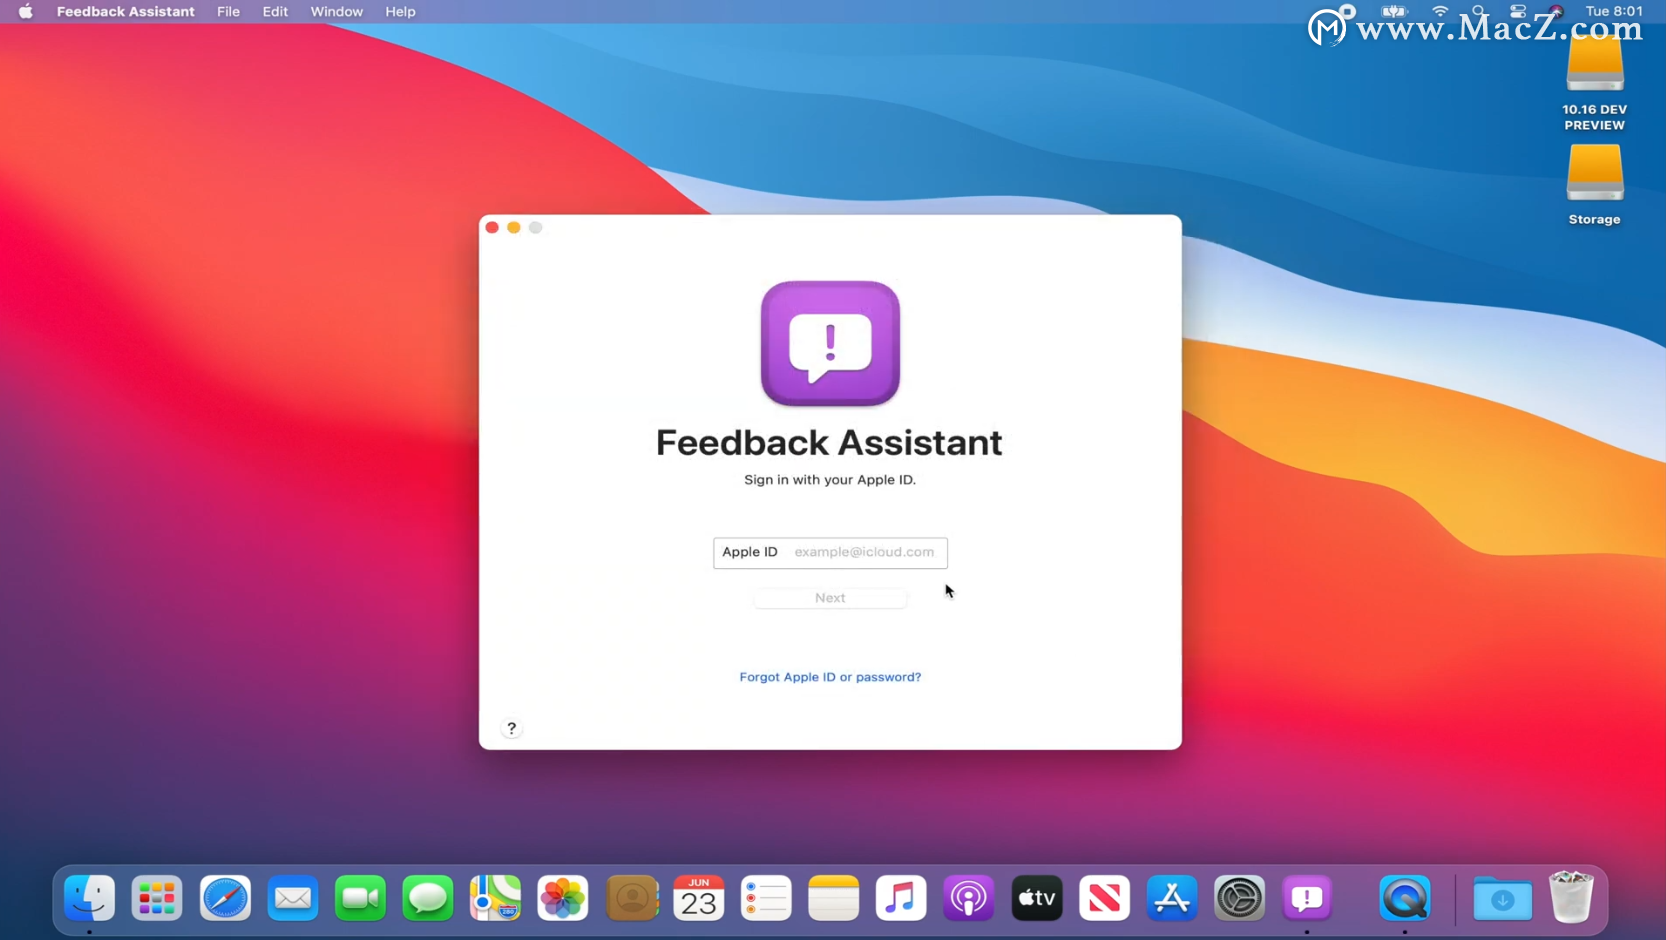Screen dimensions: 1666x940
Task: Open the Feedback Assistant app menu
Action: [x=126, y=12]
